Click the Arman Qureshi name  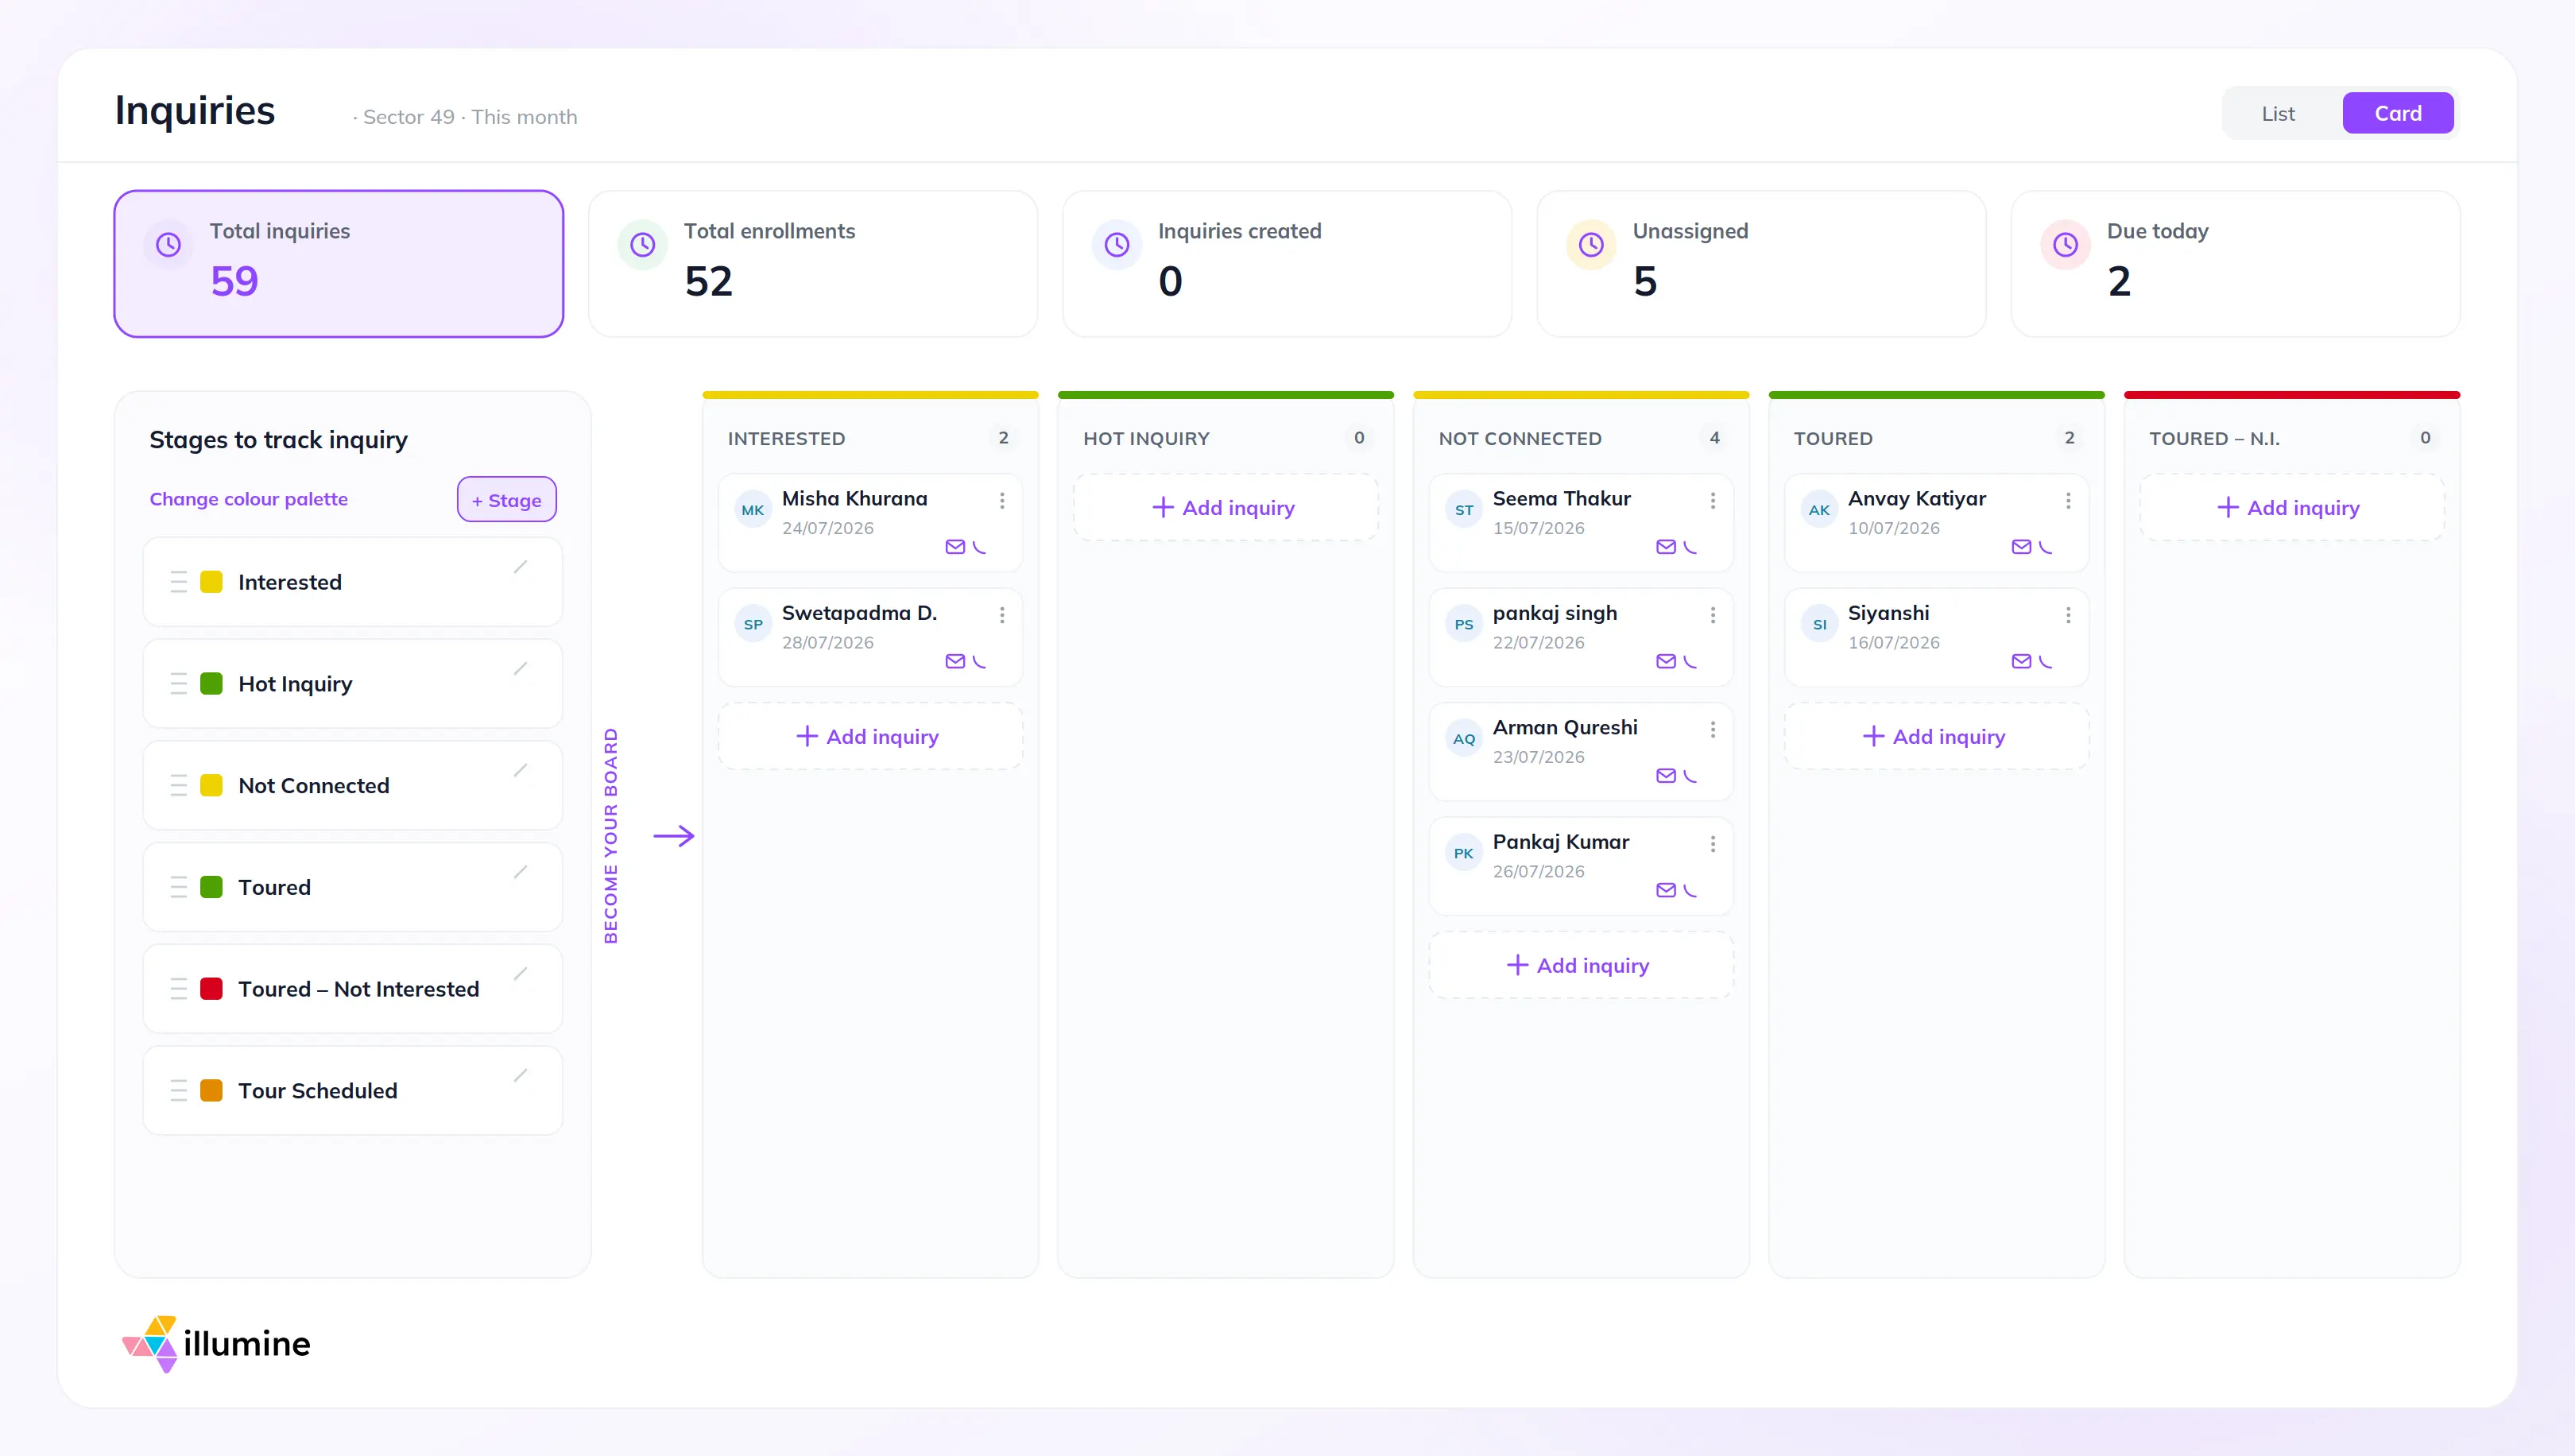pos(1565,728)
